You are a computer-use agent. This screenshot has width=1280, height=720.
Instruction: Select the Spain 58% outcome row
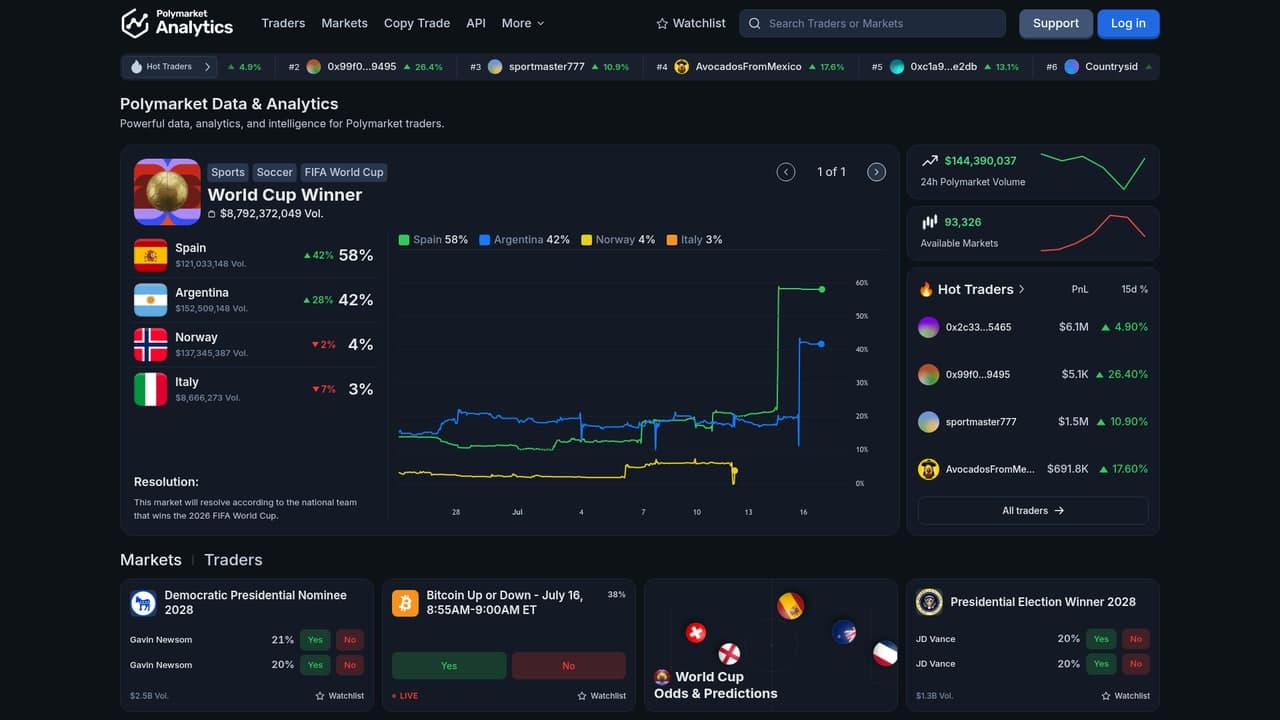[x=254, y=255]
